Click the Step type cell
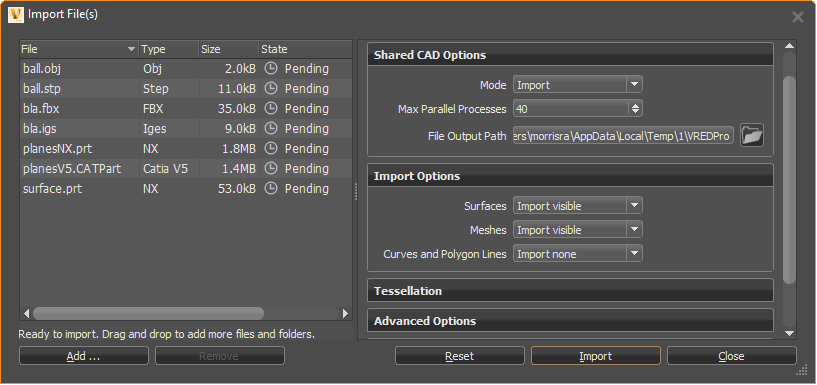The width and height of the screenshot is (817, 385). [x=169, y=89]
